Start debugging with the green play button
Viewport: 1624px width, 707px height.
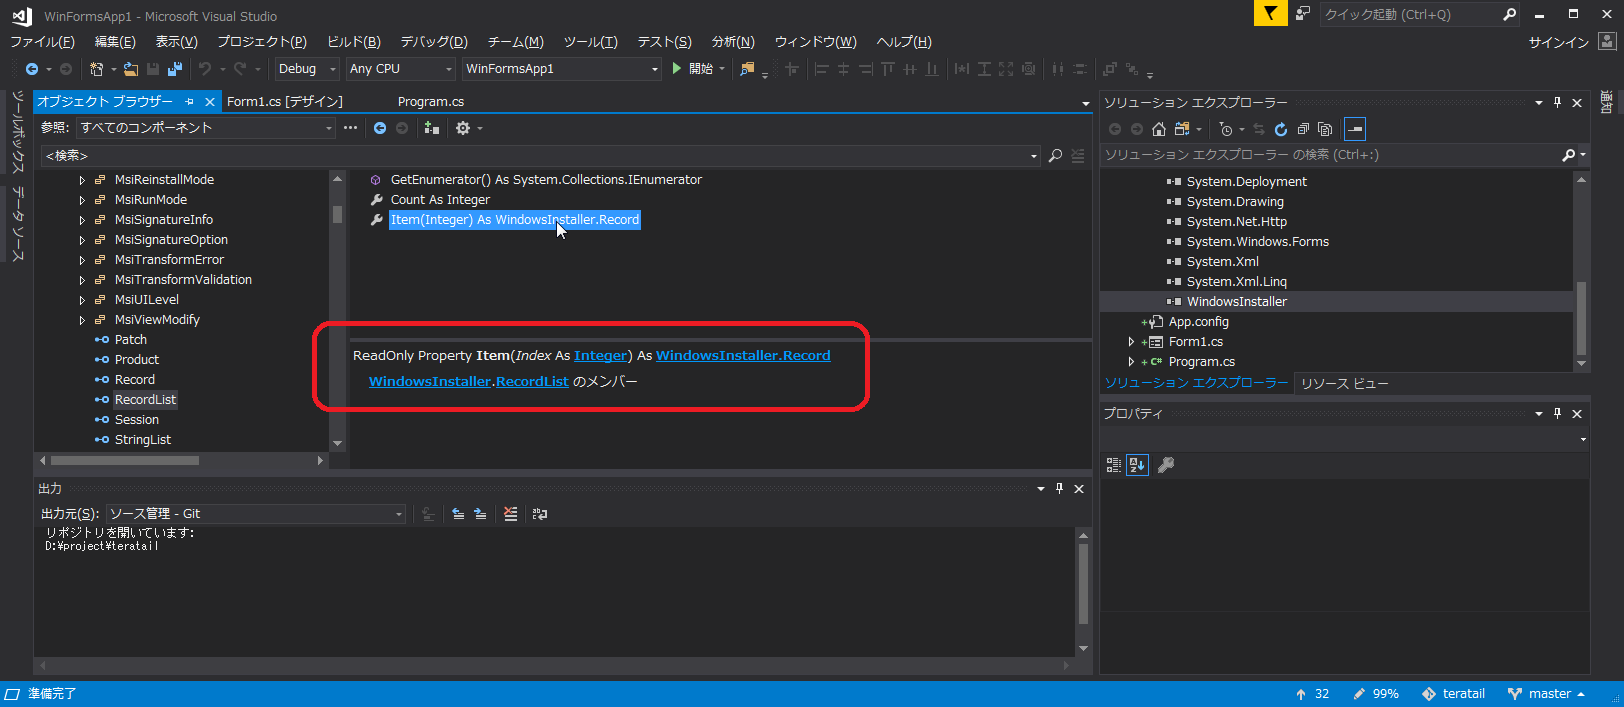coord(677,69)
